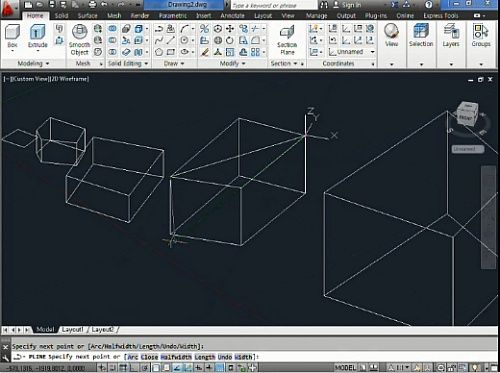Click the navigation bar on viewport right

489,217
